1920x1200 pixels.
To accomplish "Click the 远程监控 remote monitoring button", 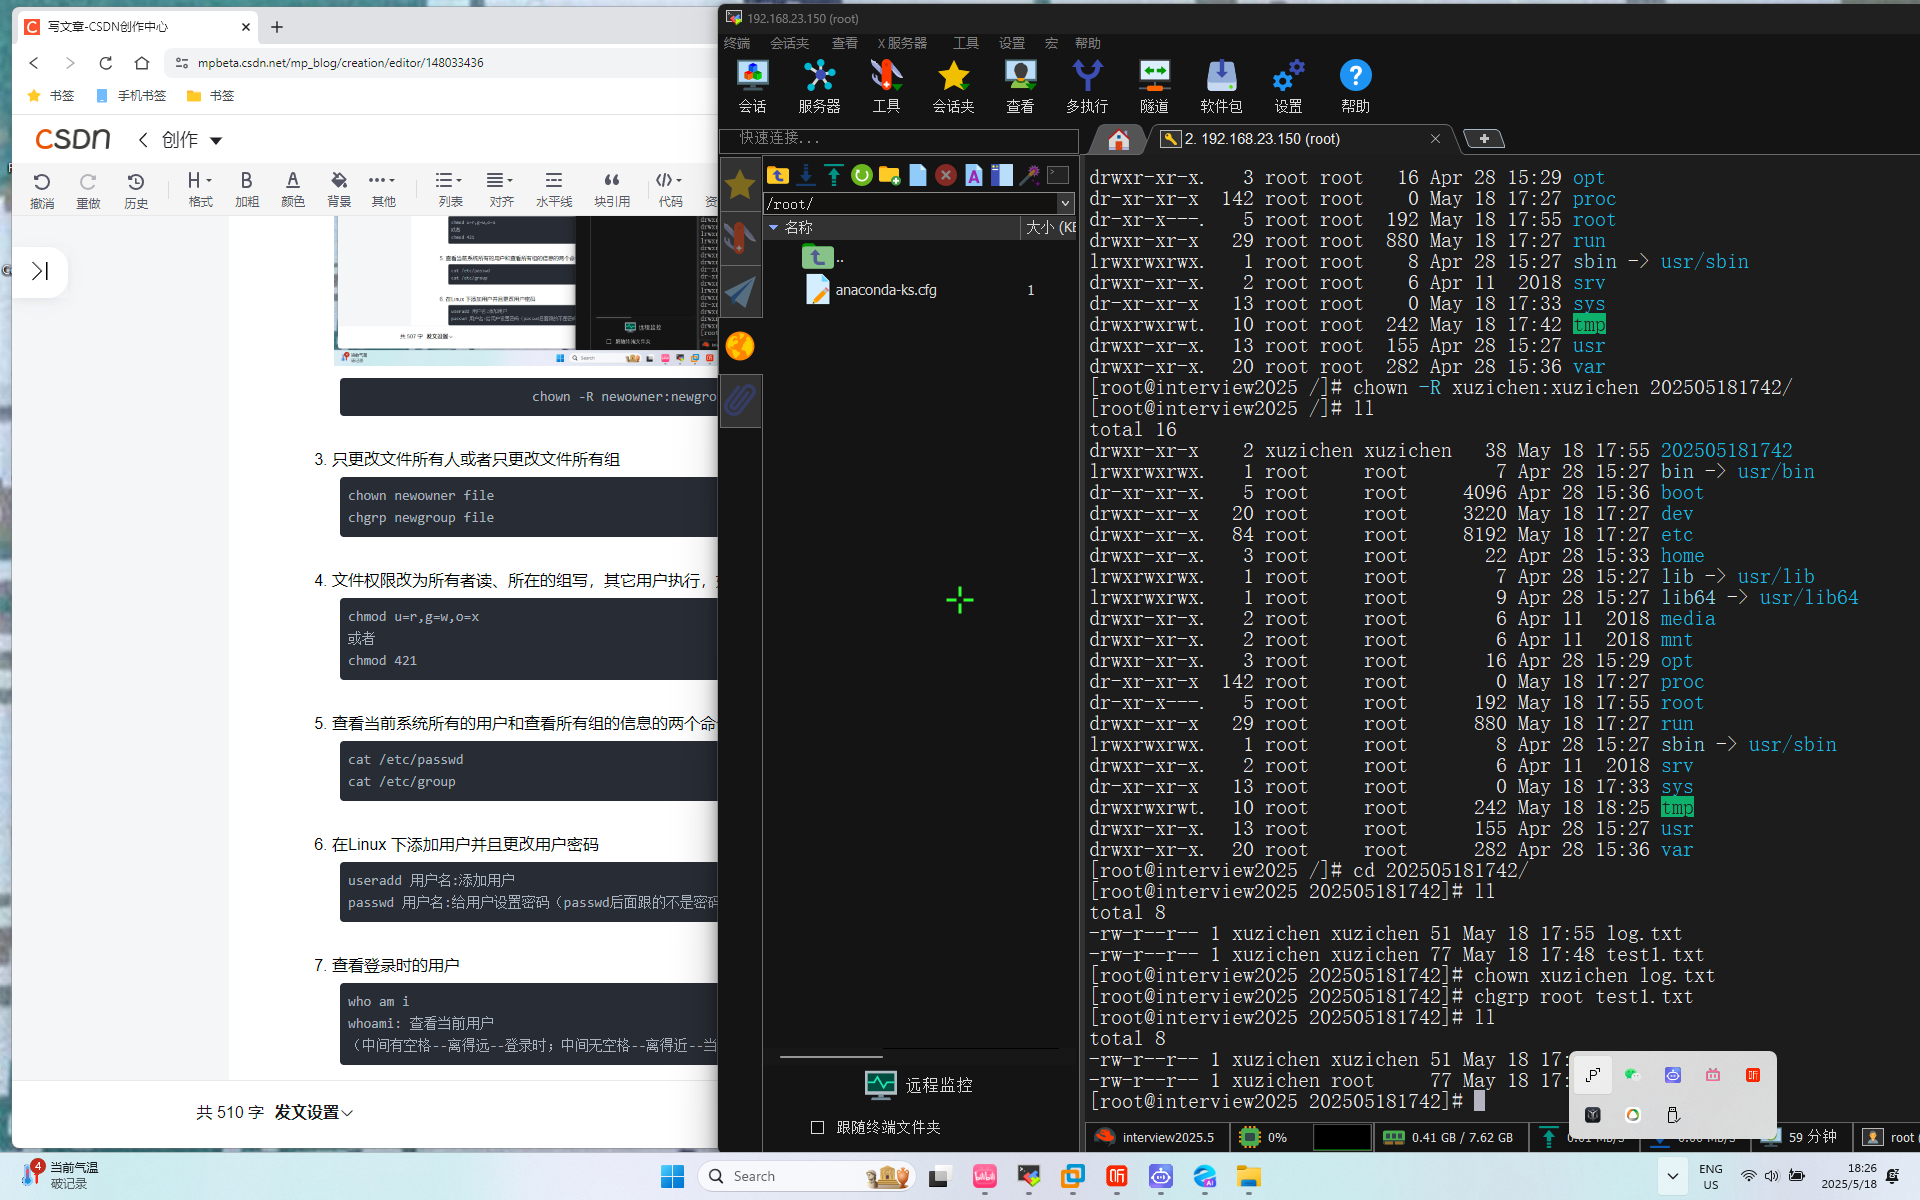I will coord(918,1085).
